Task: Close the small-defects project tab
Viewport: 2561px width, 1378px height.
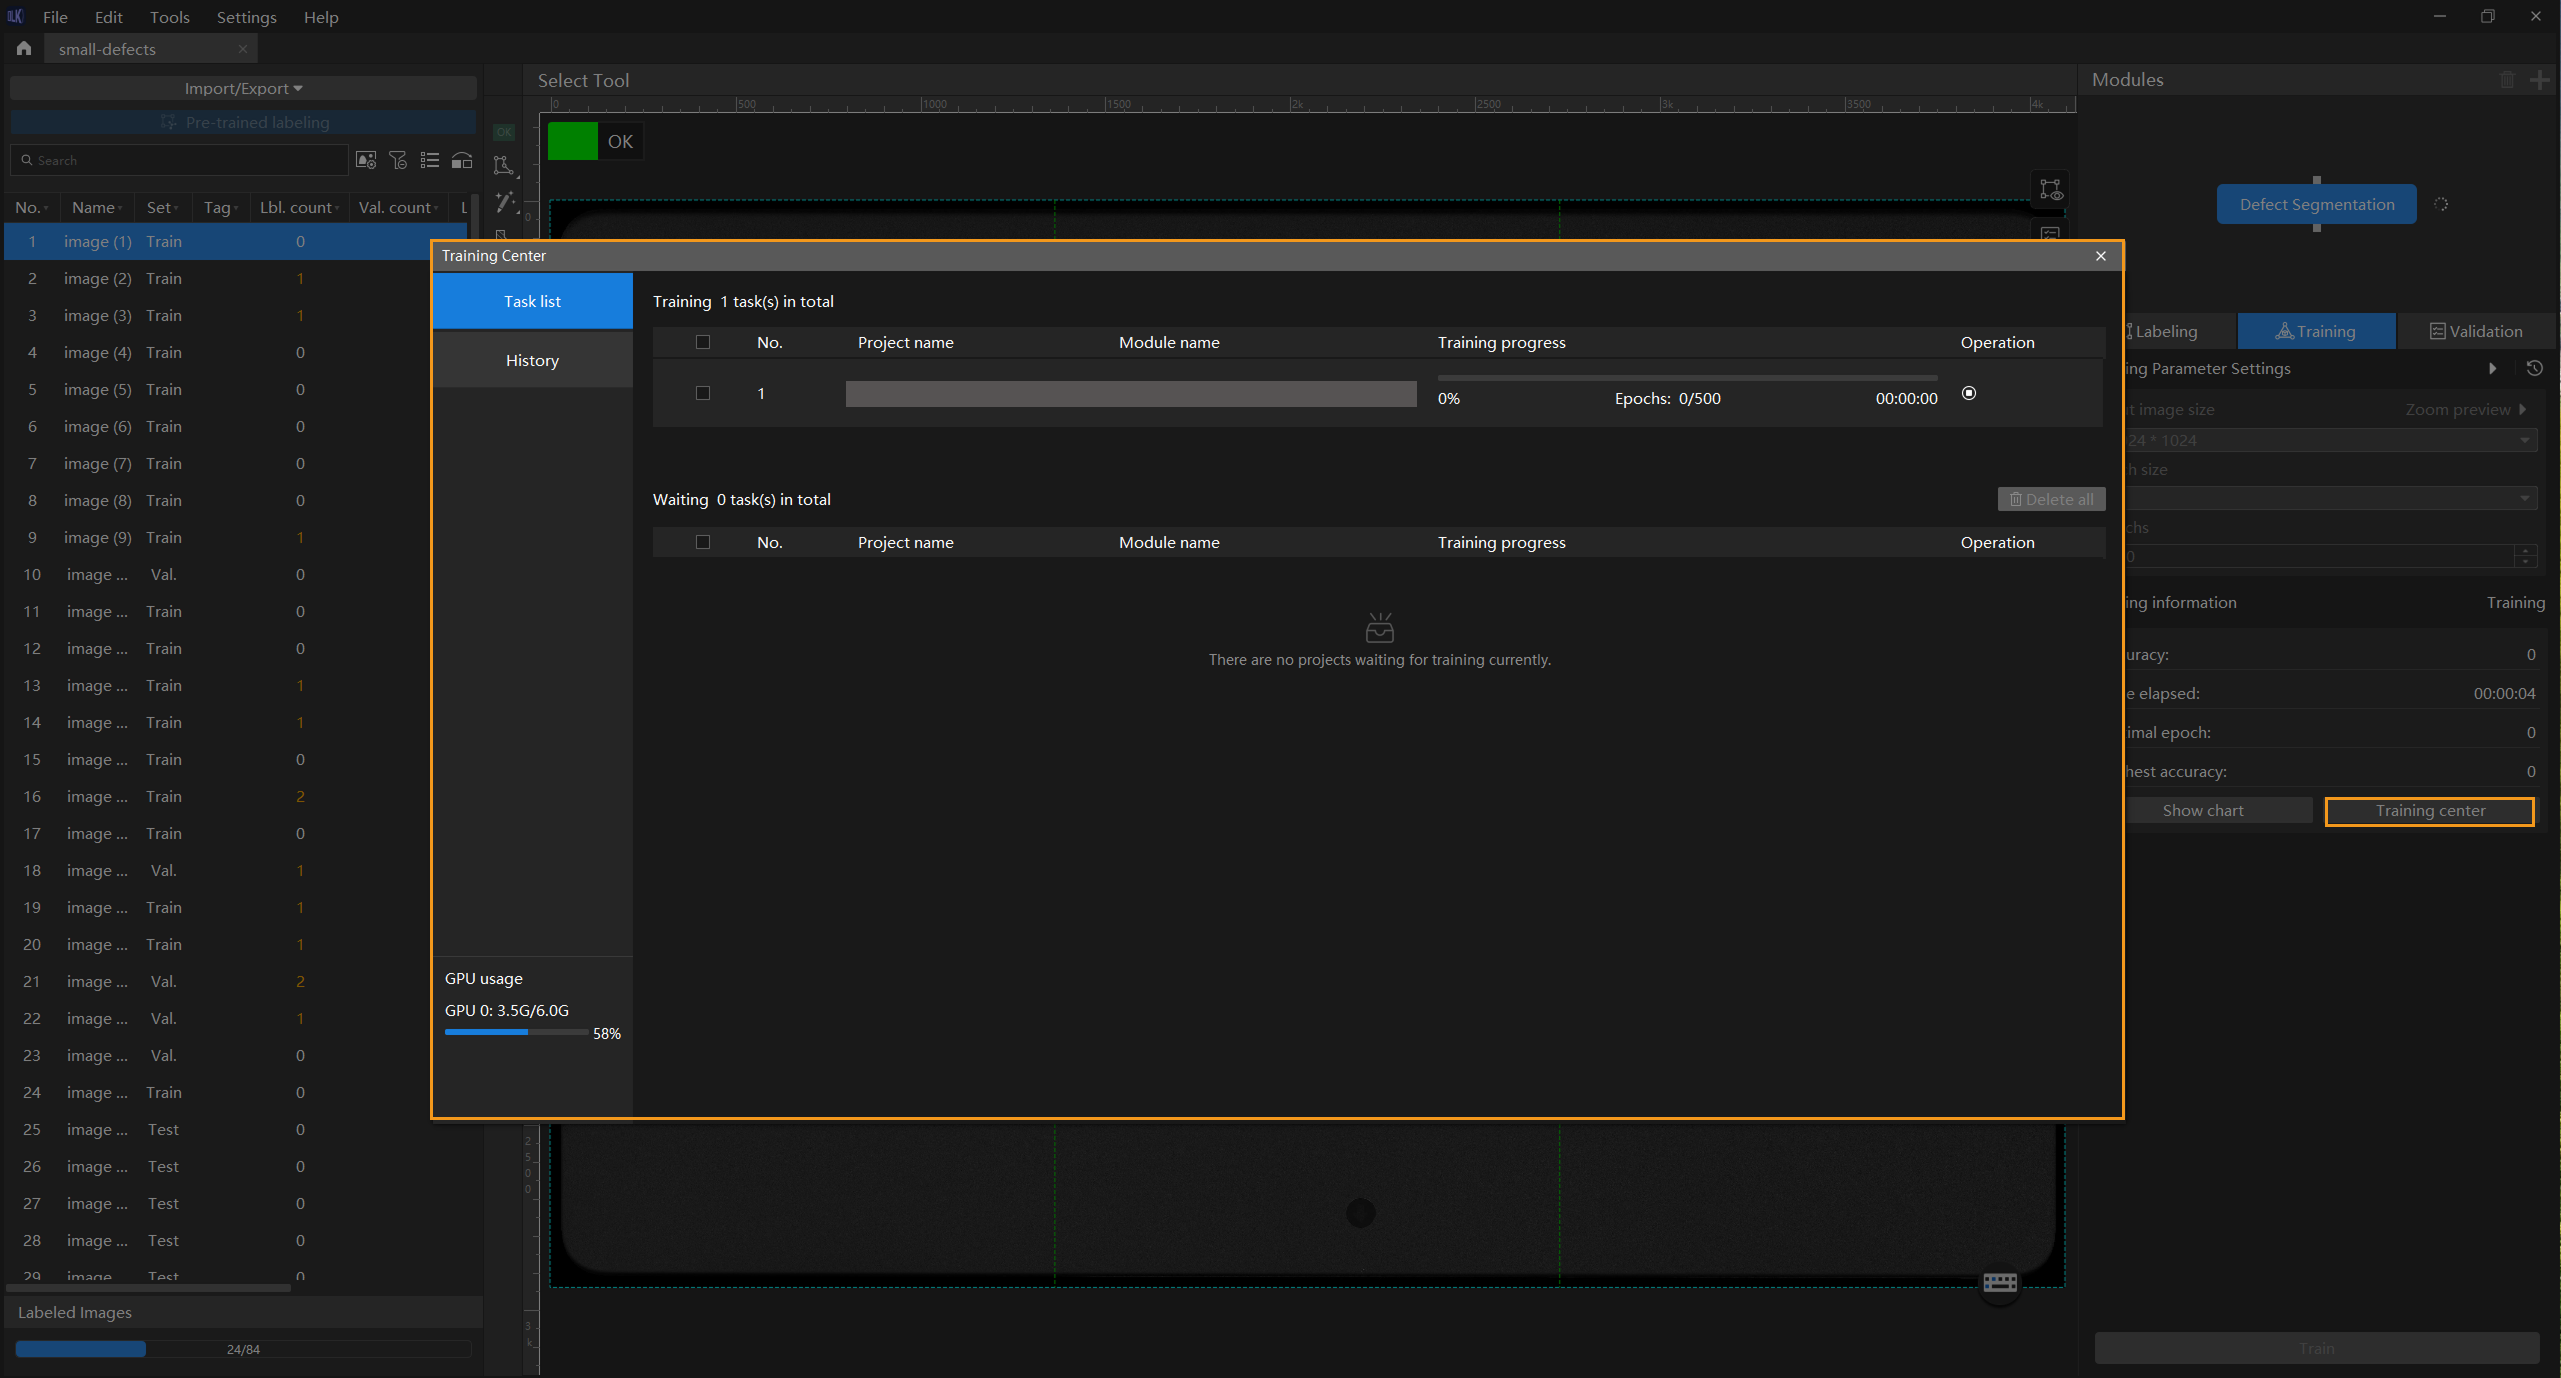Action: [x=242, y=49]
